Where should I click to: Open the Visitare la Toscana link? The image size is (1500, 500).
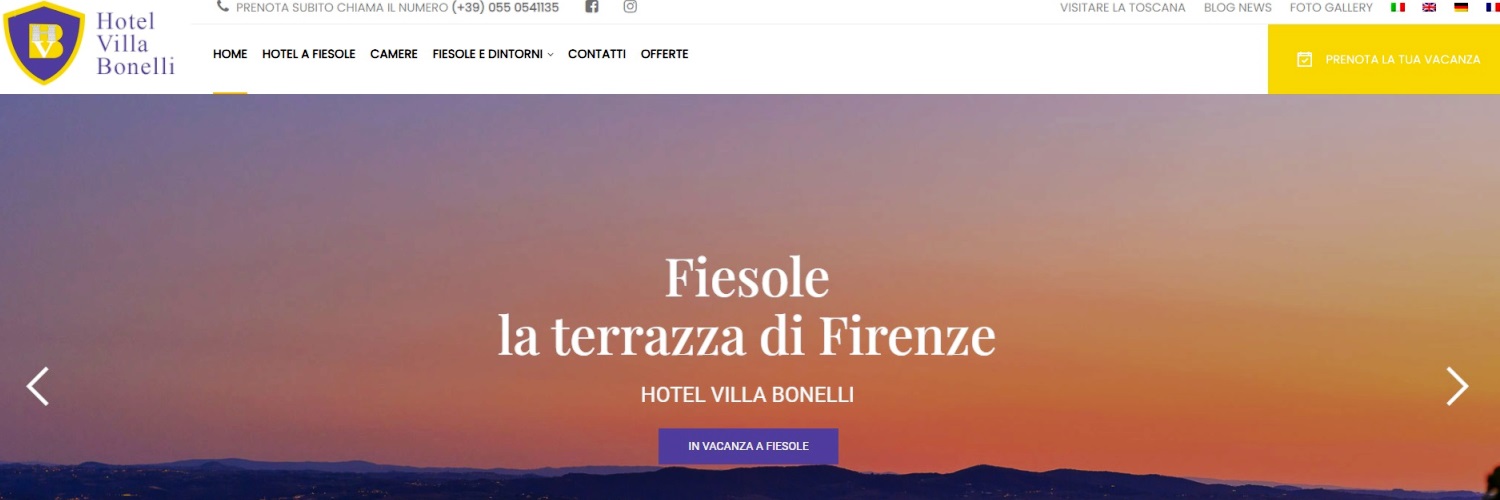click(1123, 7)
